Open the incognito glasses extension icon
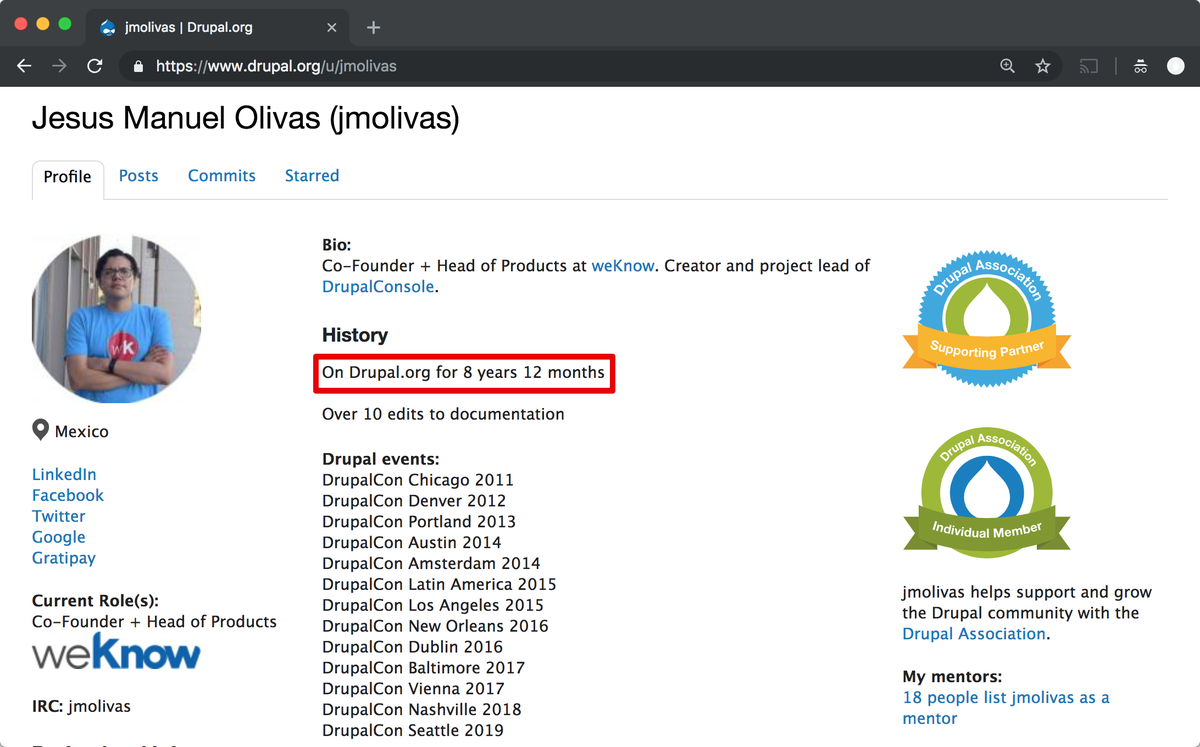The height and width of the screenshot is (747, 1200). pyautogui.click(x=1140, y=66)
